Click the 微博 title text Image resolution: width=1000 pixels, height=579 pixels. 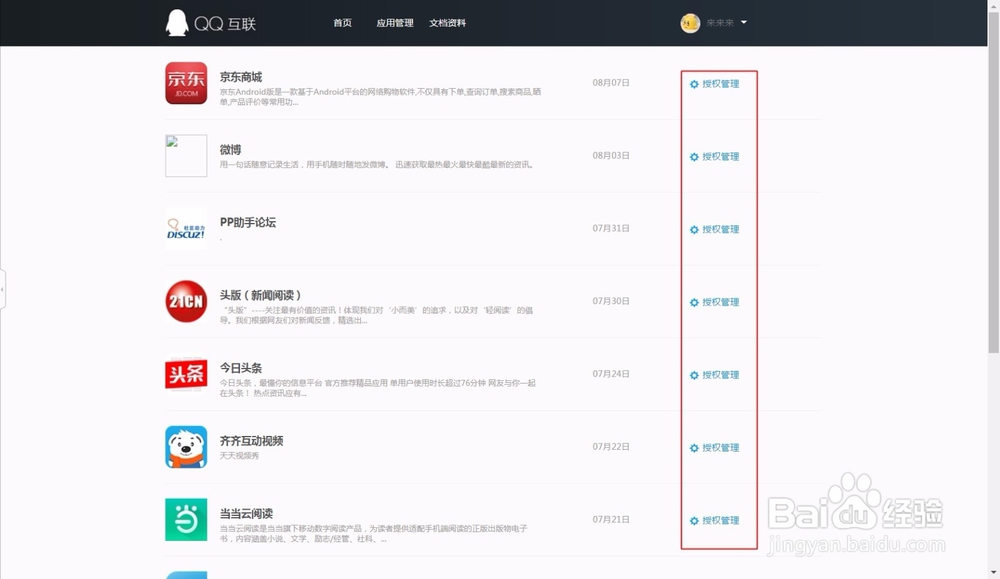pos(230,150)
